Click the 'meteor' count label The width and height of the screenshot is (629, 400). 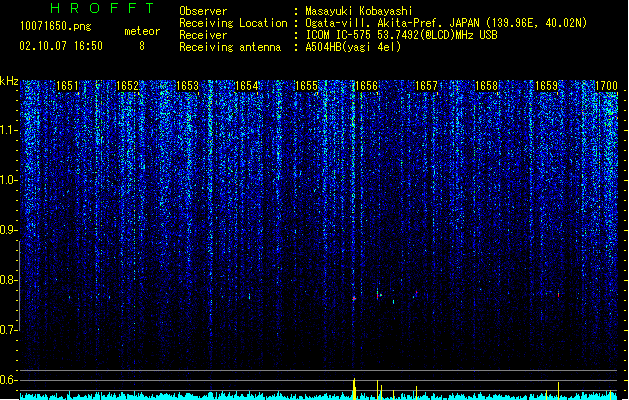click(142, 31)
